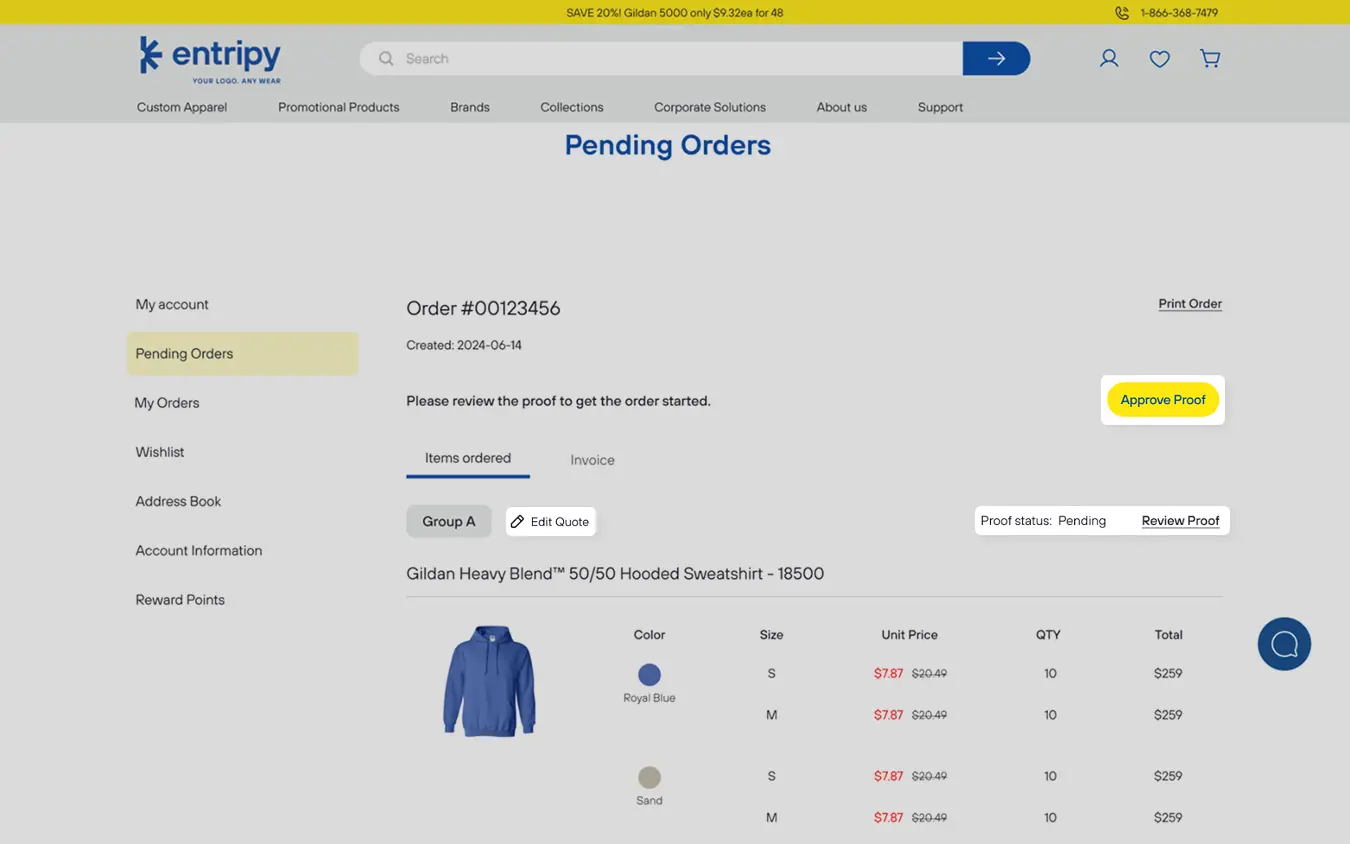Screen dimensions: 1350x844
Task: Open the Brands menu
Action: 470,107
